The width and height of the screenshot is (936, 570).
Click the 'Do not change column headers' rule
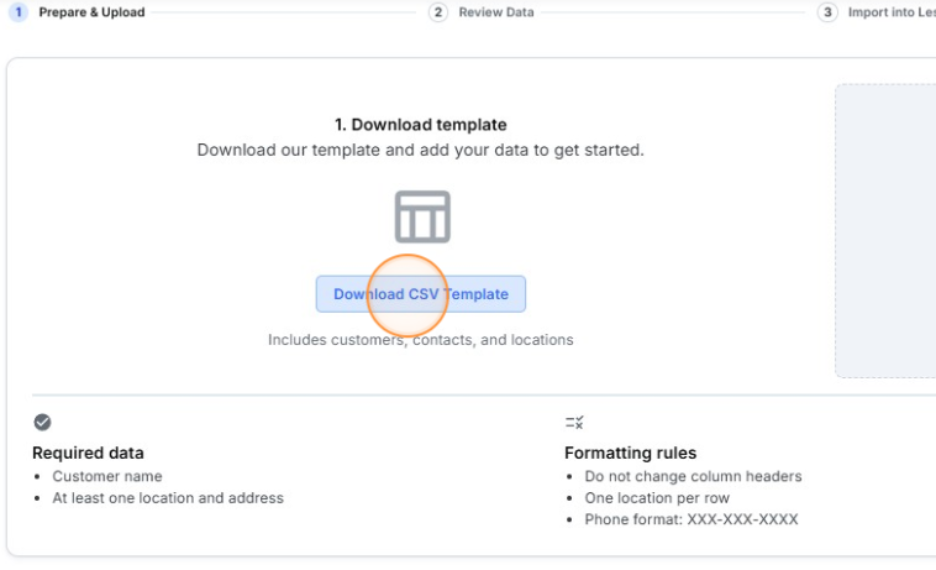pyautogui.click(x=693, y=477)
